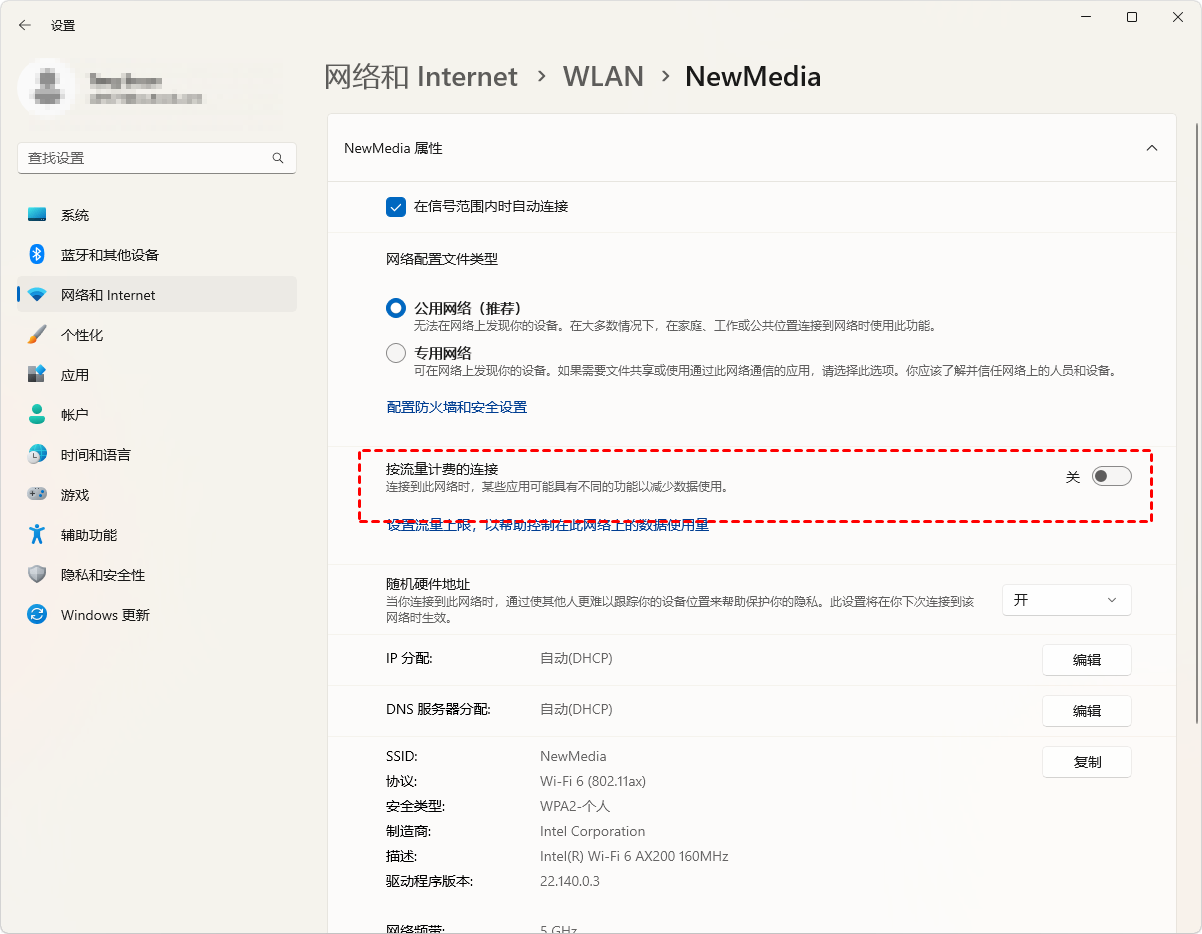This screenshot has height=934, width=1202.
Task: Go to 隐私和安全性 settings
Action: pos(102,575)
